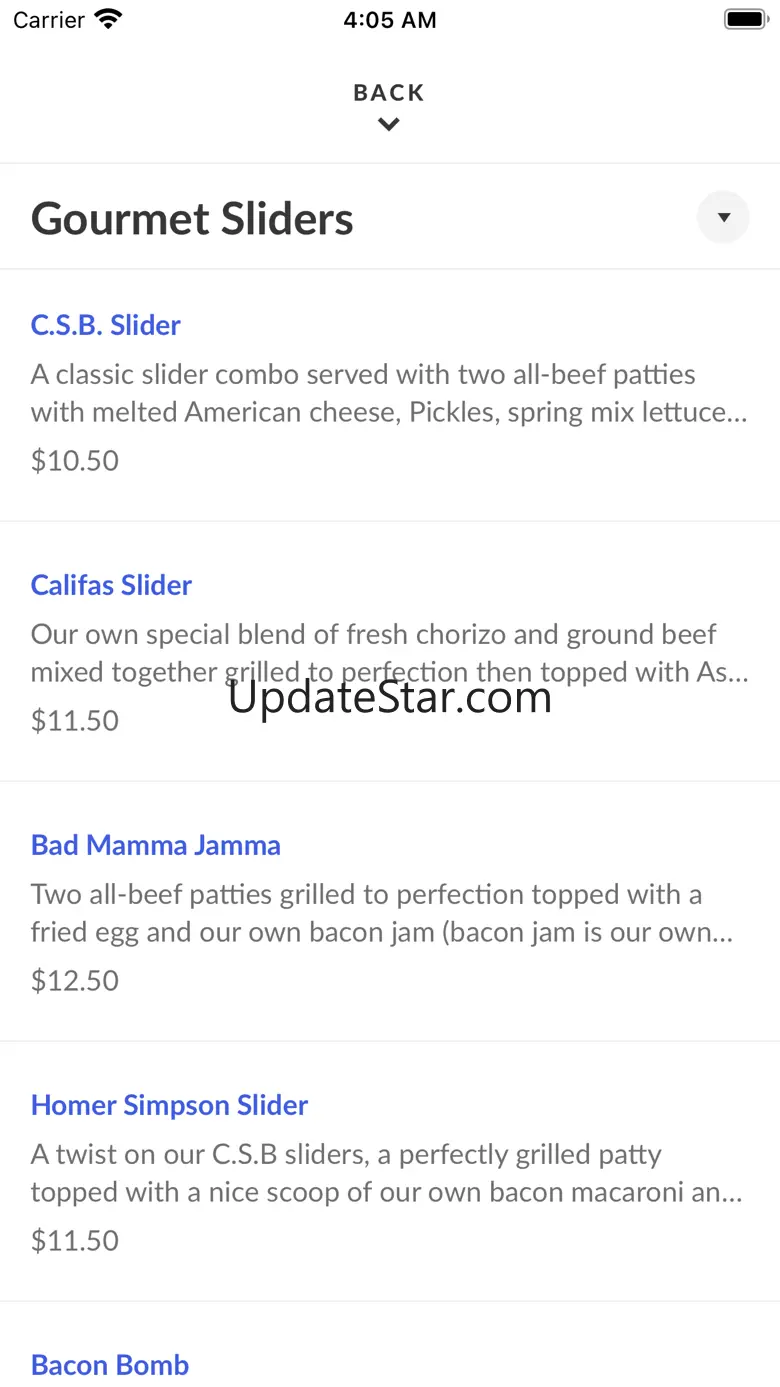Tap the 4:05 AM clock in status bar
The image size is (780, 1387).
pos(390,20)
